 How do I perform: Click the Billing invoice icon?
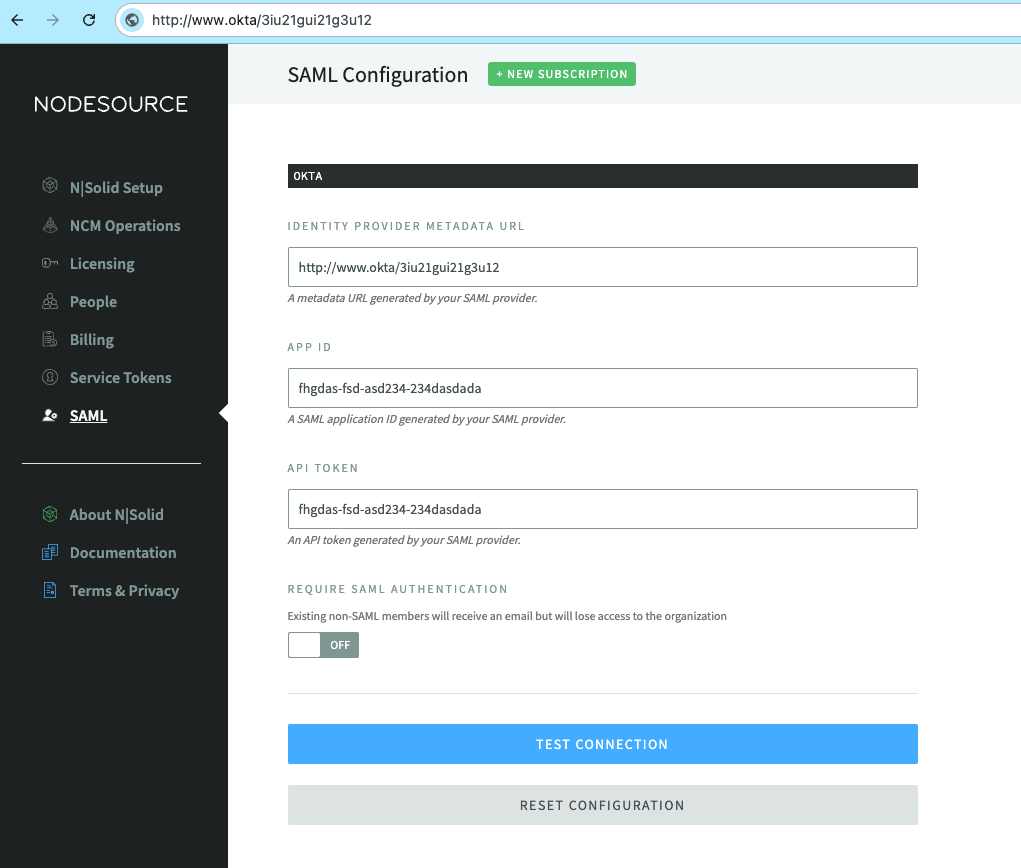(x=50, y=339)
